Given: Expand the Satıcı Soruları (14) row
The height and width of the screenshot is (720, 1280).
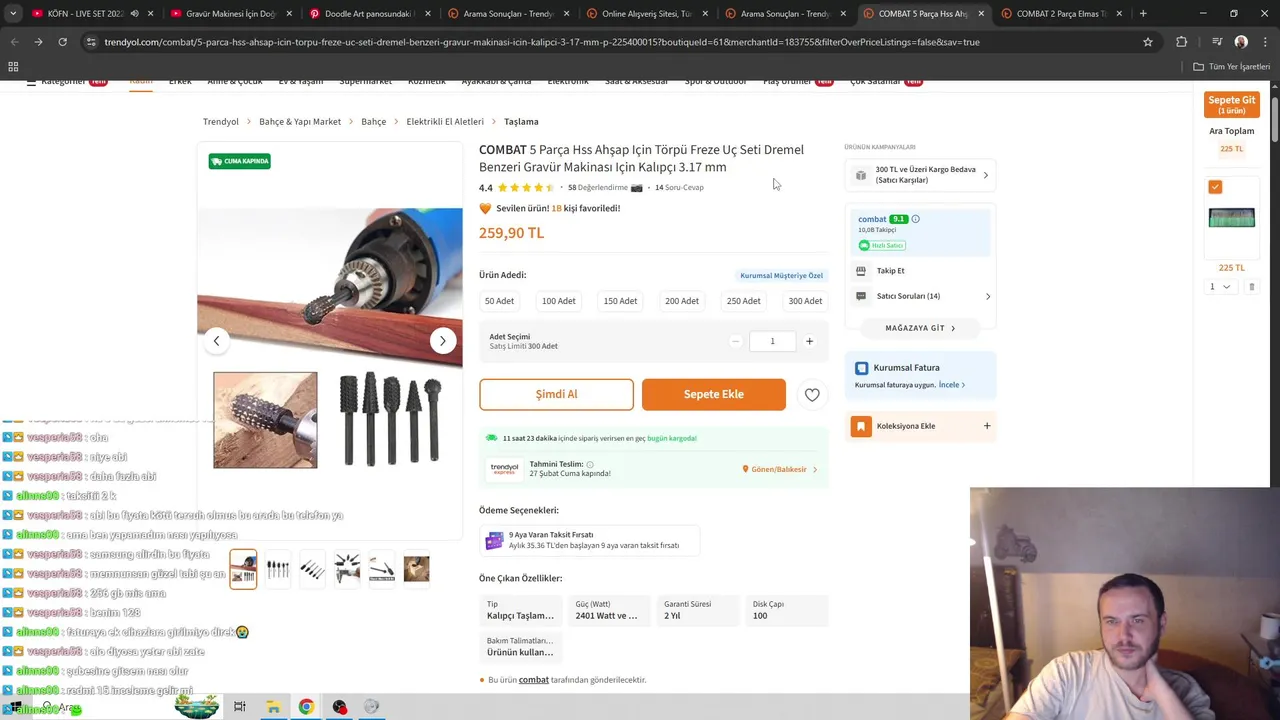Looking at the screenshot, I should [x=920, y=296].
